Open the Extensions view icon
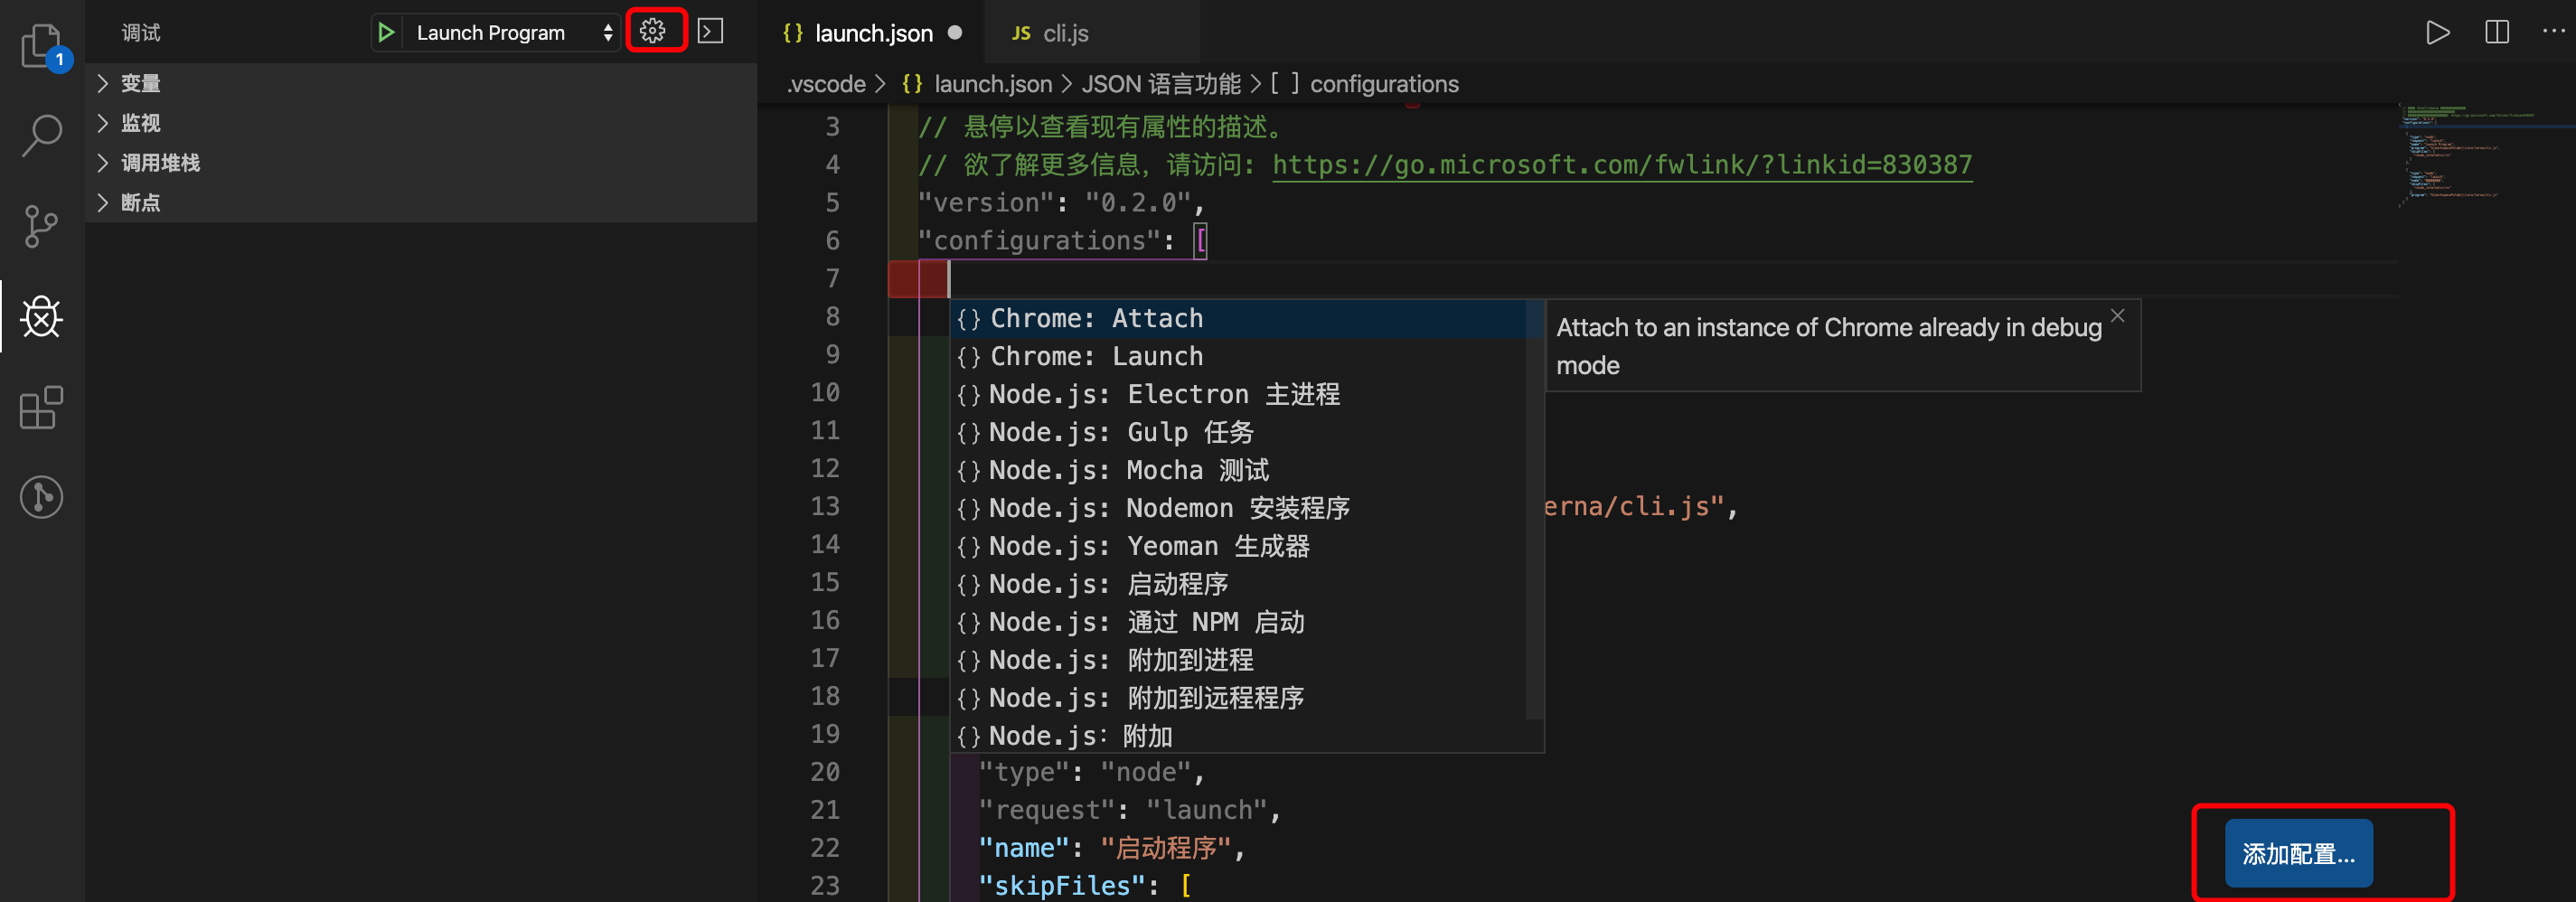 (42, 408)
